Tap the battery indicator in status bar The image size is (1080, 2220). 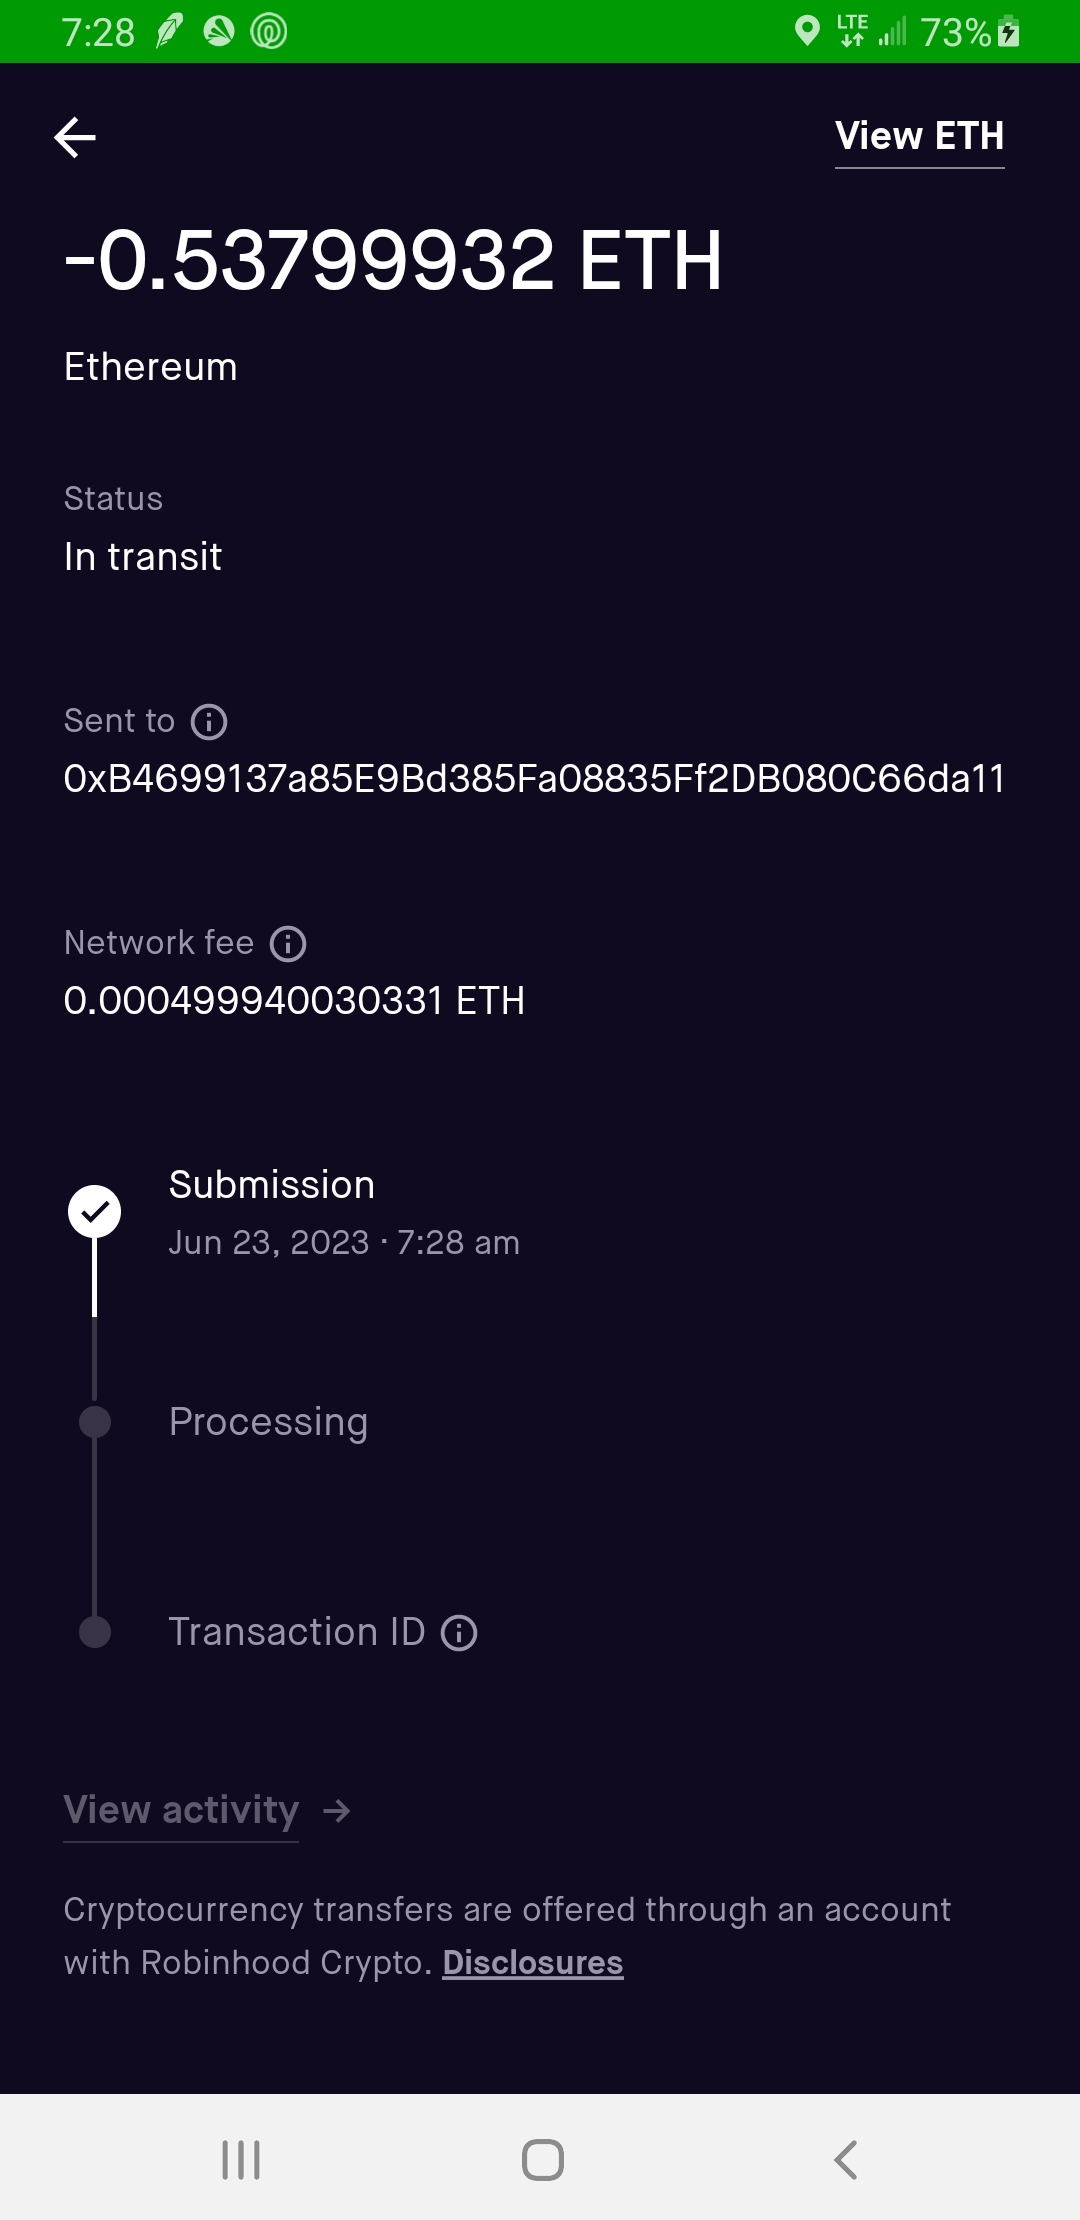pos(1009,32)
